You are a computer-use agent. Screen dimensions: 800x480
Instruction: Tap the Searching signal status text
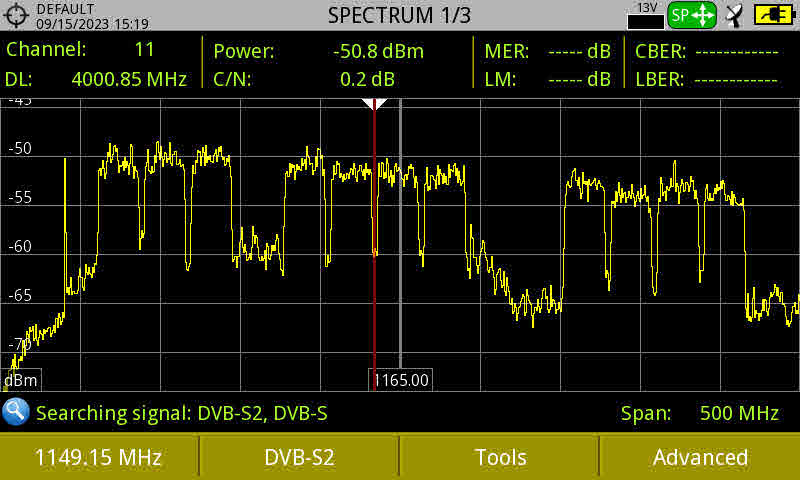182,413
